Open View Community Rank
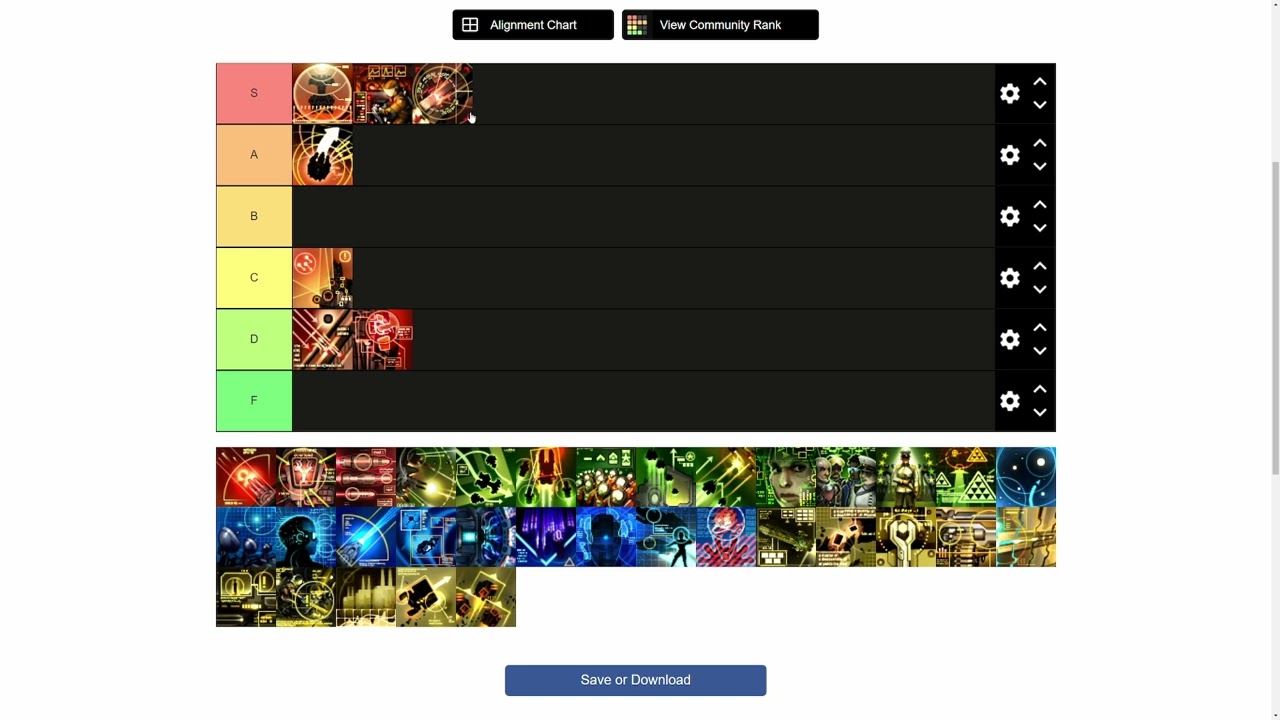Viewport: 1280px width, 720px height. click(720, 25)
